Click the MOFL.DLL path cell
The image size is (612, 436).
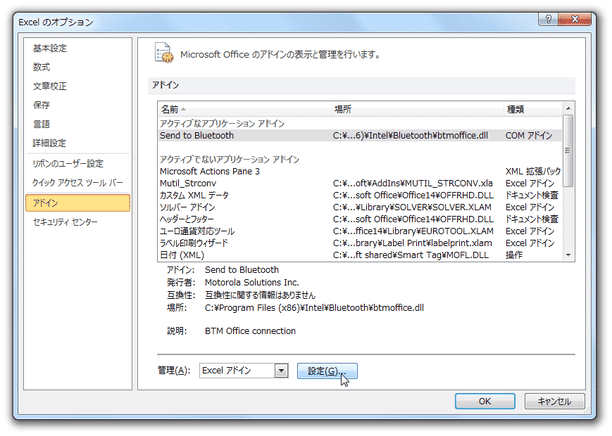[411, 255]
